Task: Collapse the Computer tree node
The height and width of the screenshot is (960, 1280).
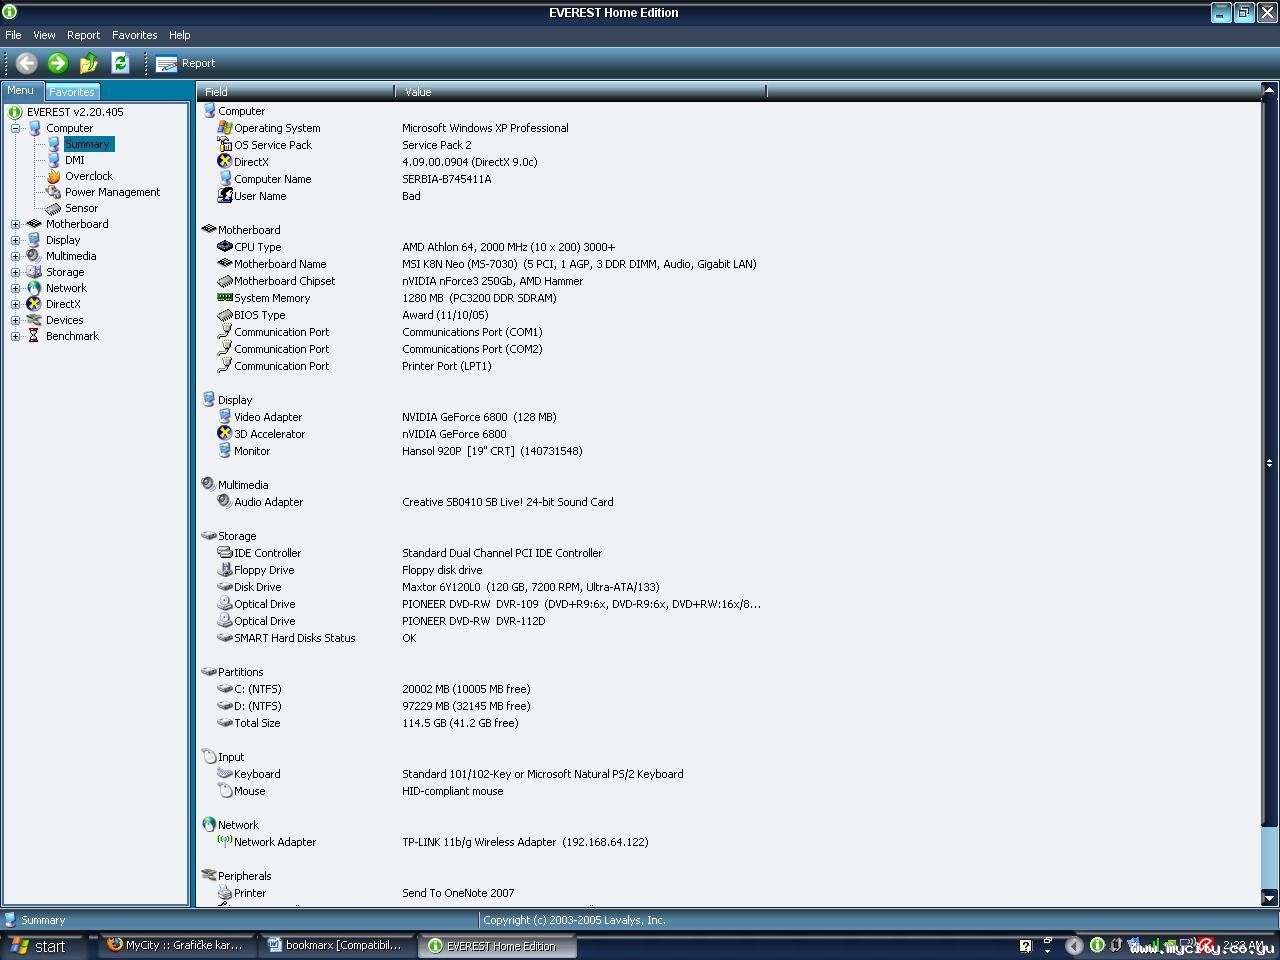Action: (x=15, y=128)
